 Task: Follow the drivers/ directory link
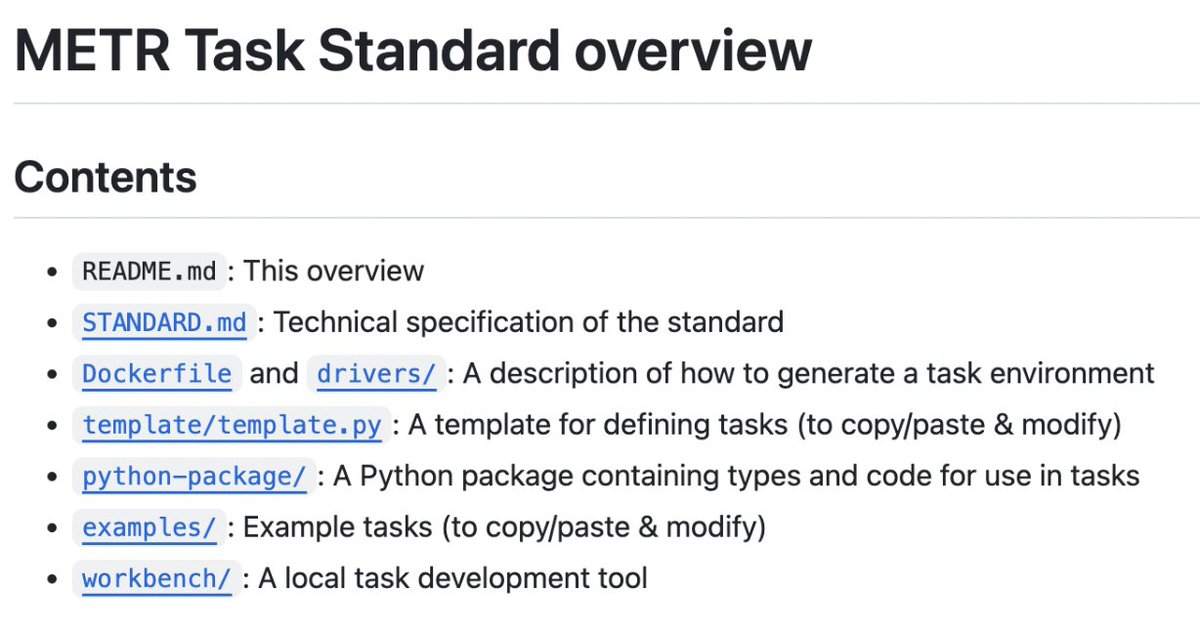click(x=376, y=374)
